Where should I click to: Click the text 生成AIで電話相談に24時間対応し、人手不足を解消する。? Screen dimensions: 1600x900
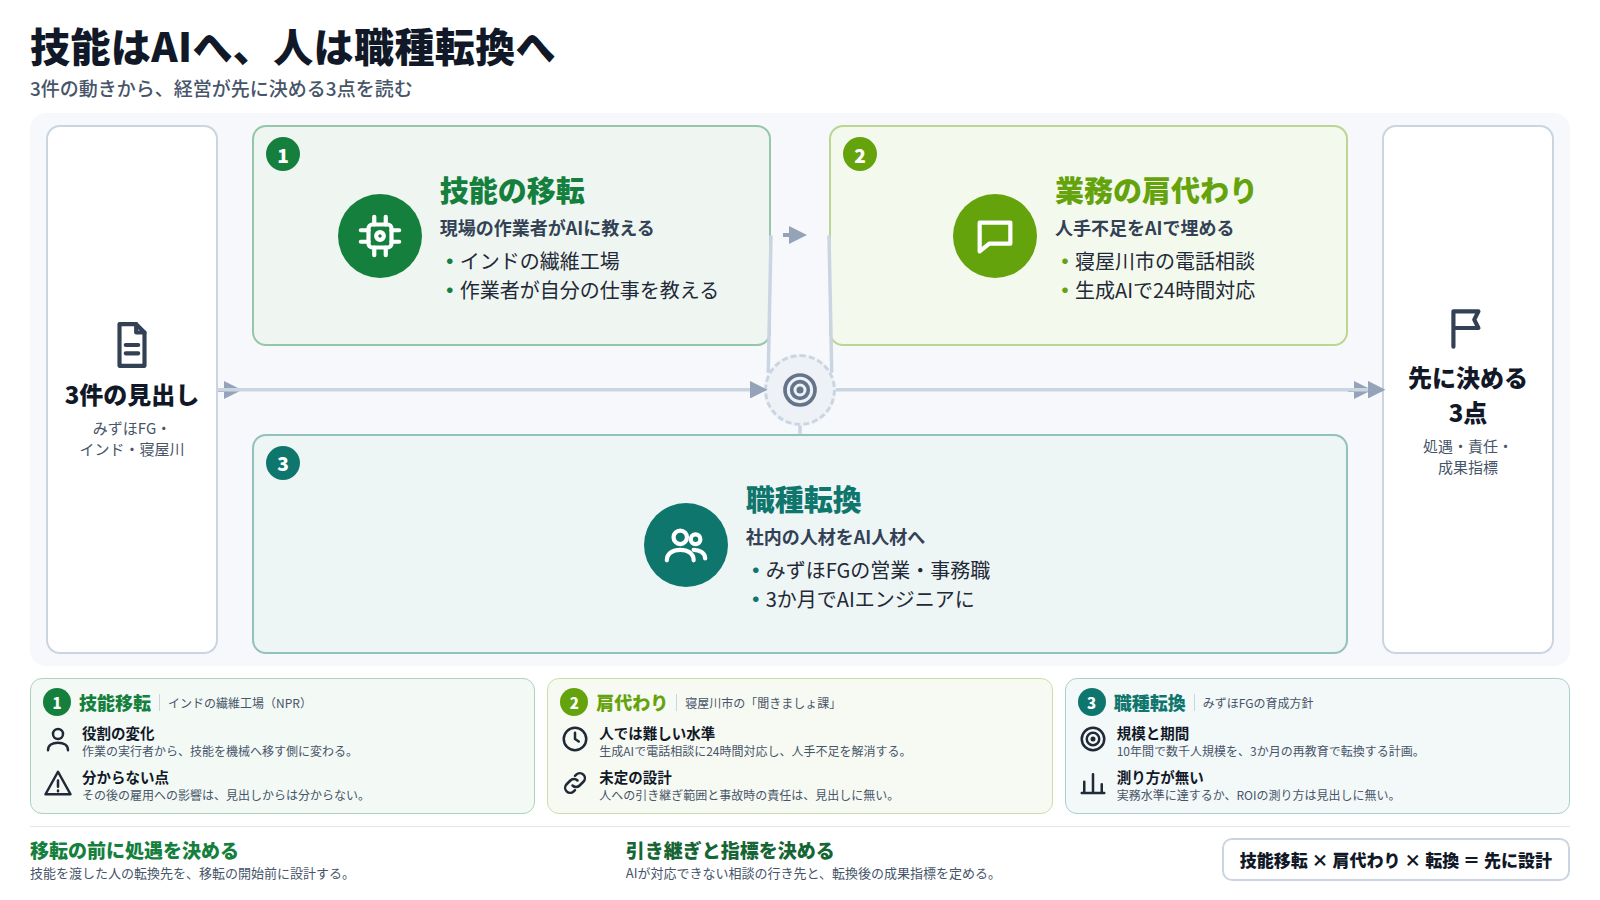(x=753, y=751)
